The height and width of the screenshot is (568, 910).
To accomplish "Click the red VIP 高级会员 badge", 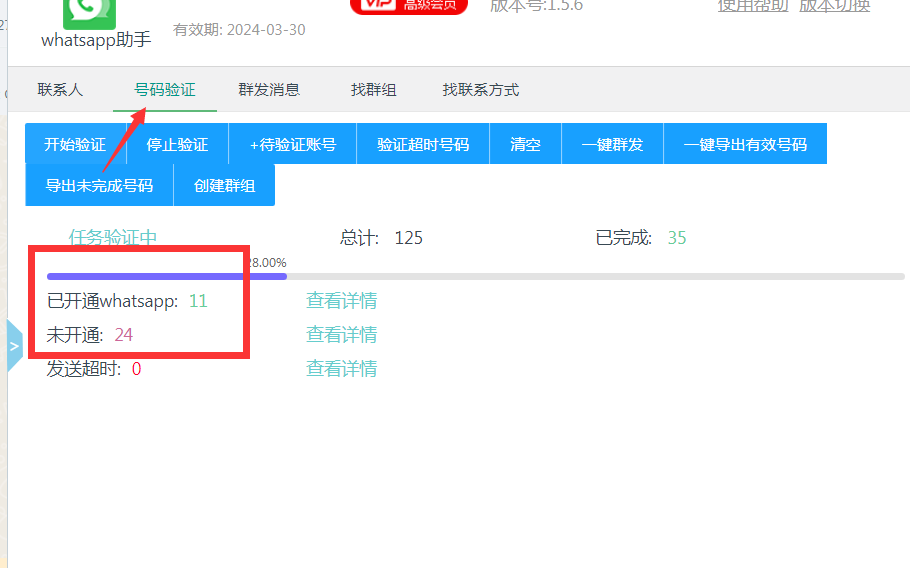I will [409, 6].
